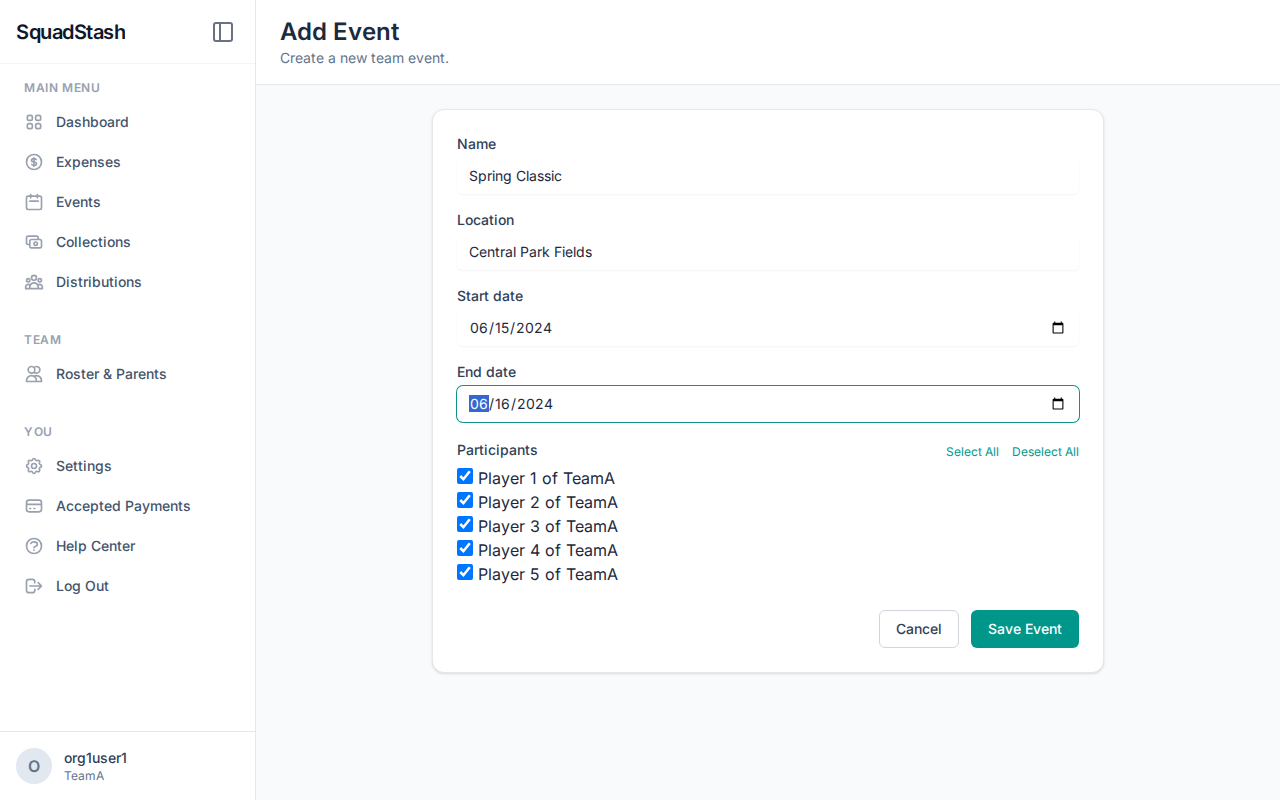Image resolution: width=1280 pixels, height=800 pixels.
Task: Open Settings using the gear icon
Action: (33, 465)
